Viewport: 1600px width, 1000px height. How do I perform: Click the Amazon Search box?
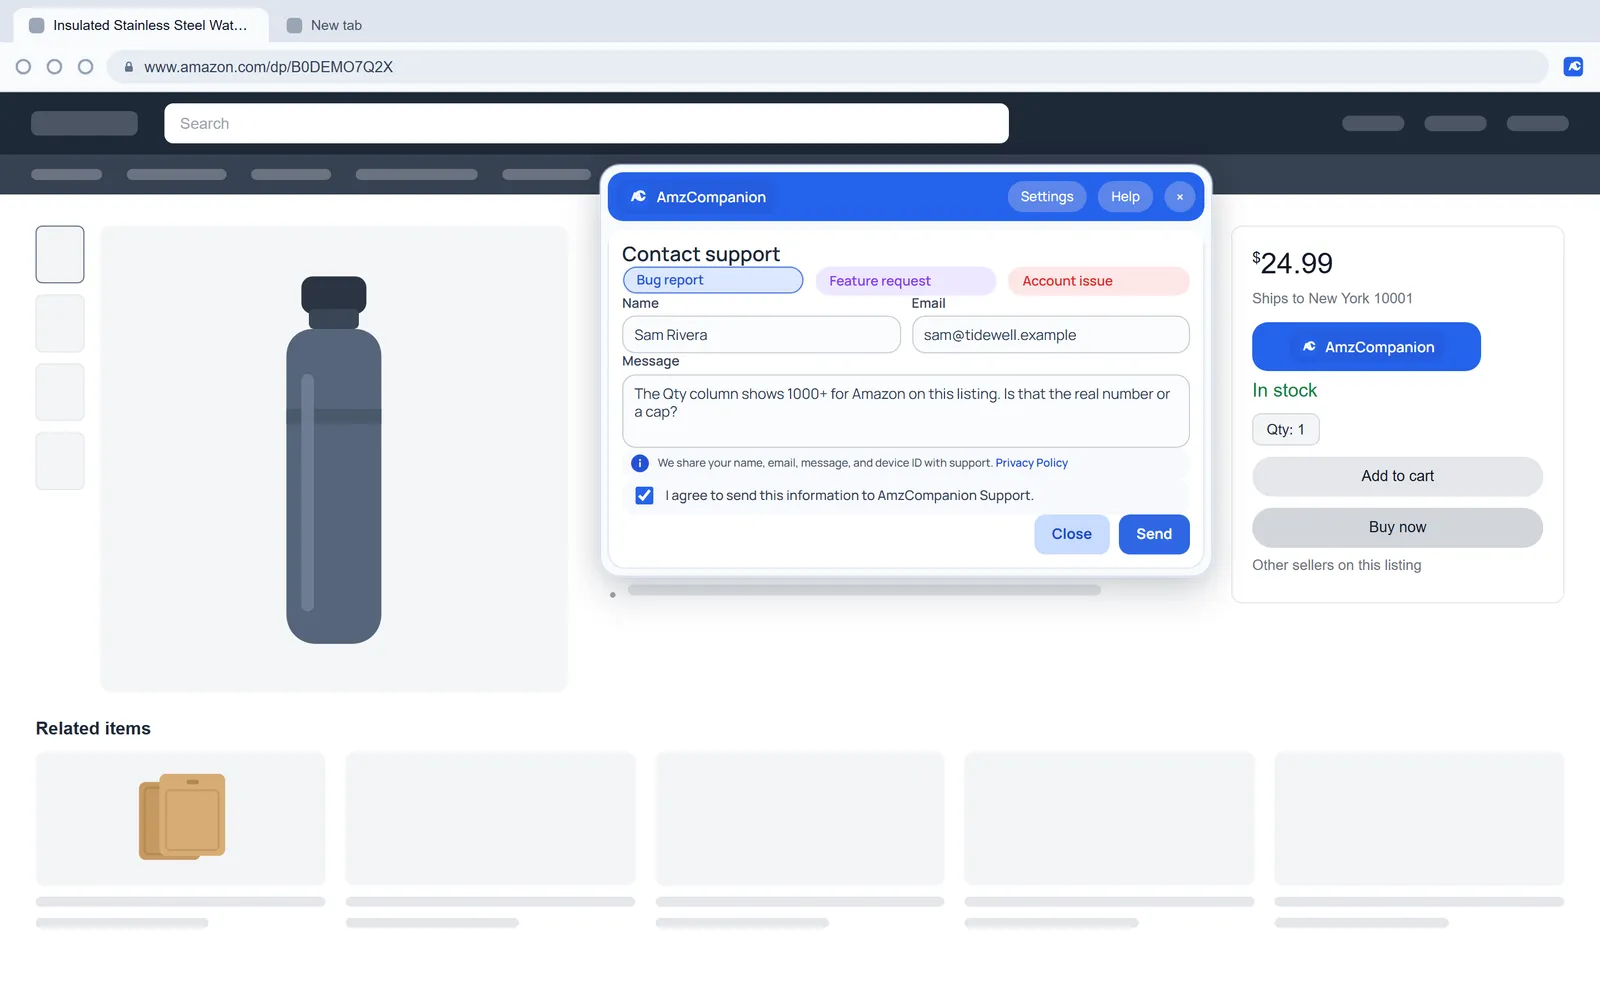pos(586,124)
